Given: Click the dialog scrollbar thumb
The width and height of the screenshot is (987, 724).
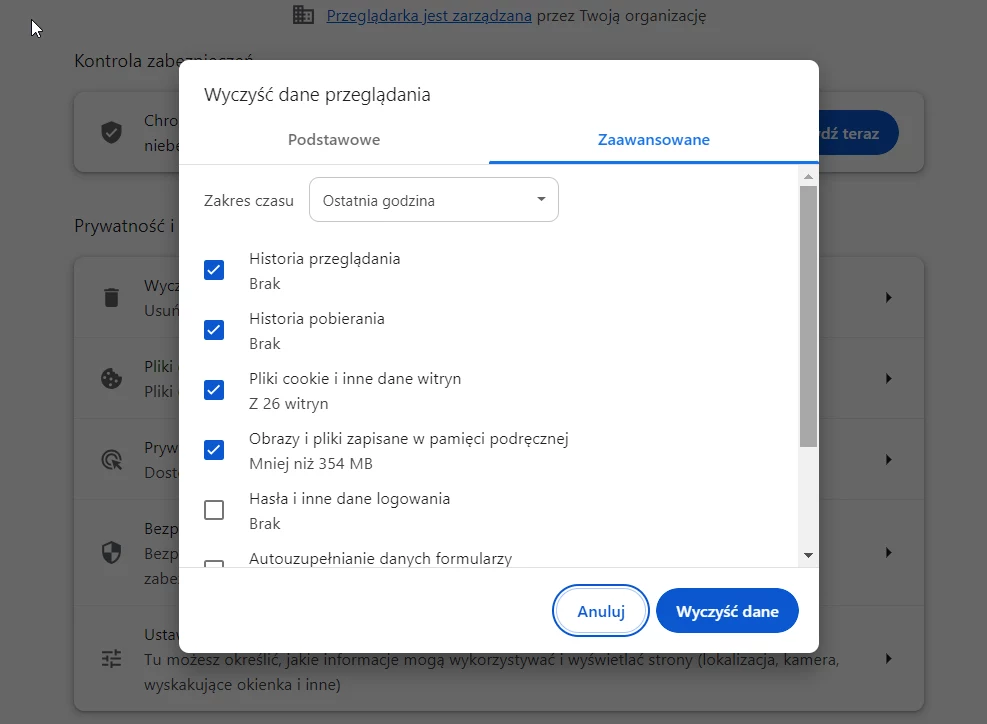Looking at the screenshot, I should pyautogui.click(x=808, y=317).
